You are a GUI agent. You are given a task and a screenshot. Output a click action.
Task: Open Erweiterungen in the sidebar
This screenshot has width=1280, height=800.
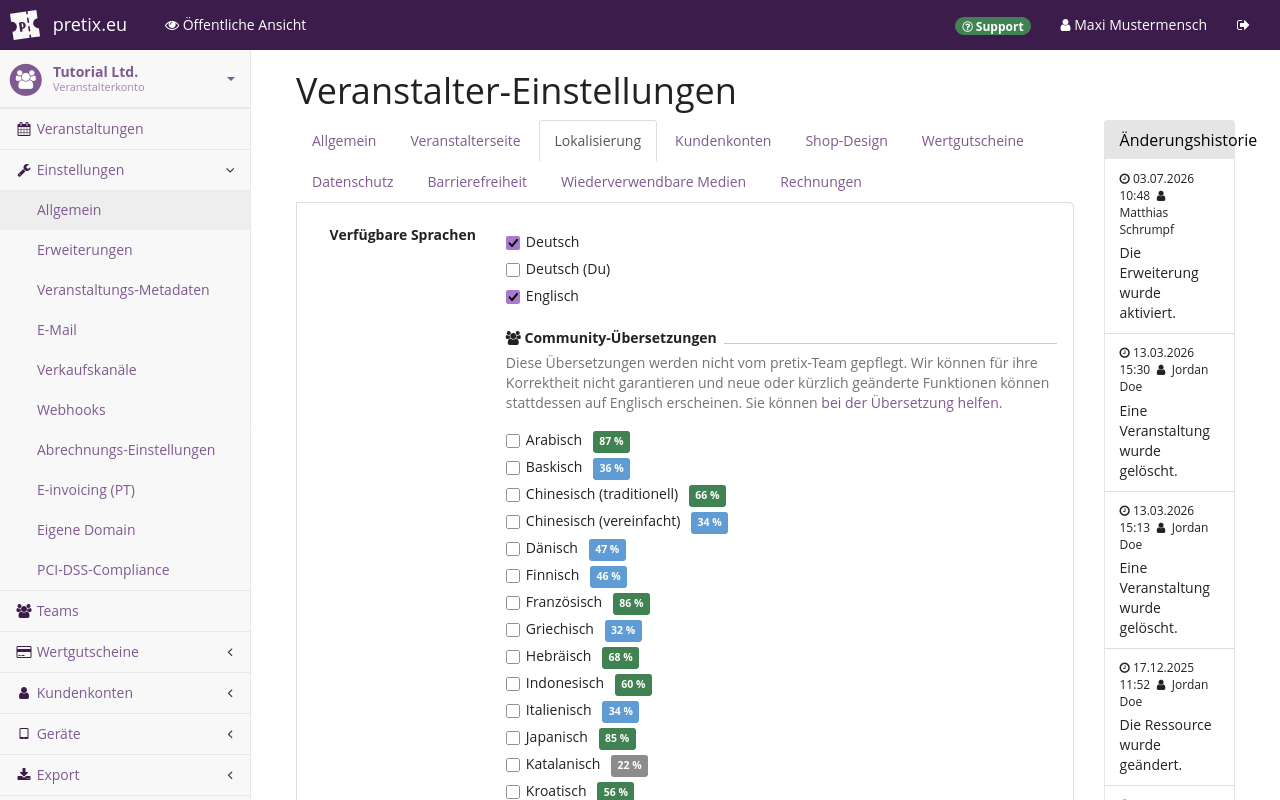pyautogui.click(x=125, y=250)
